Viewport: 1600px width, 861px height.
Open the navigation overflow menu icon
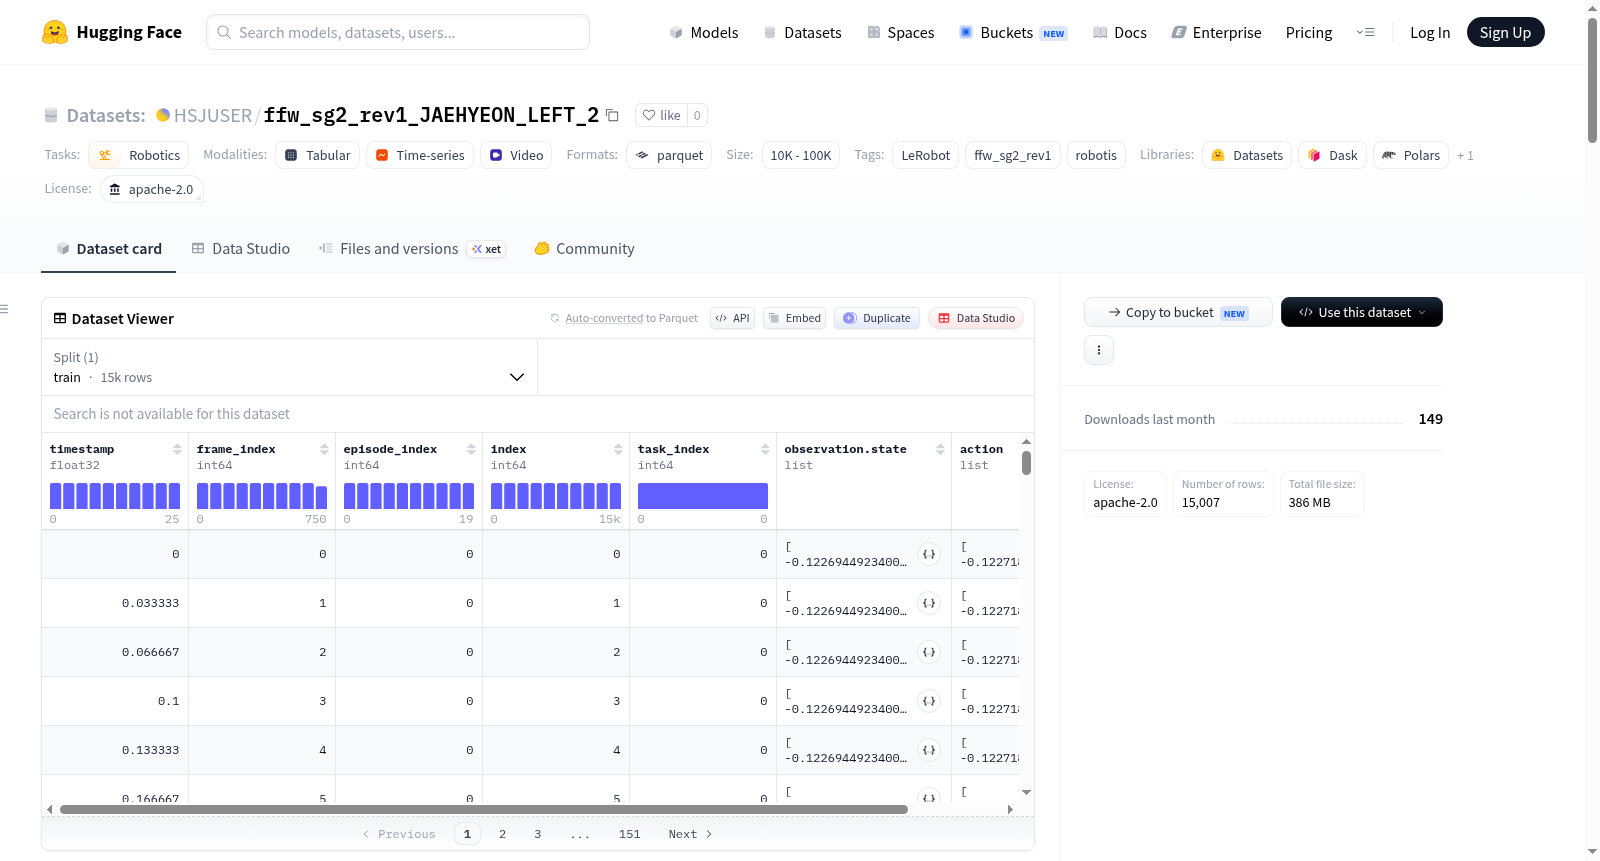click(x=1365, y=32)
